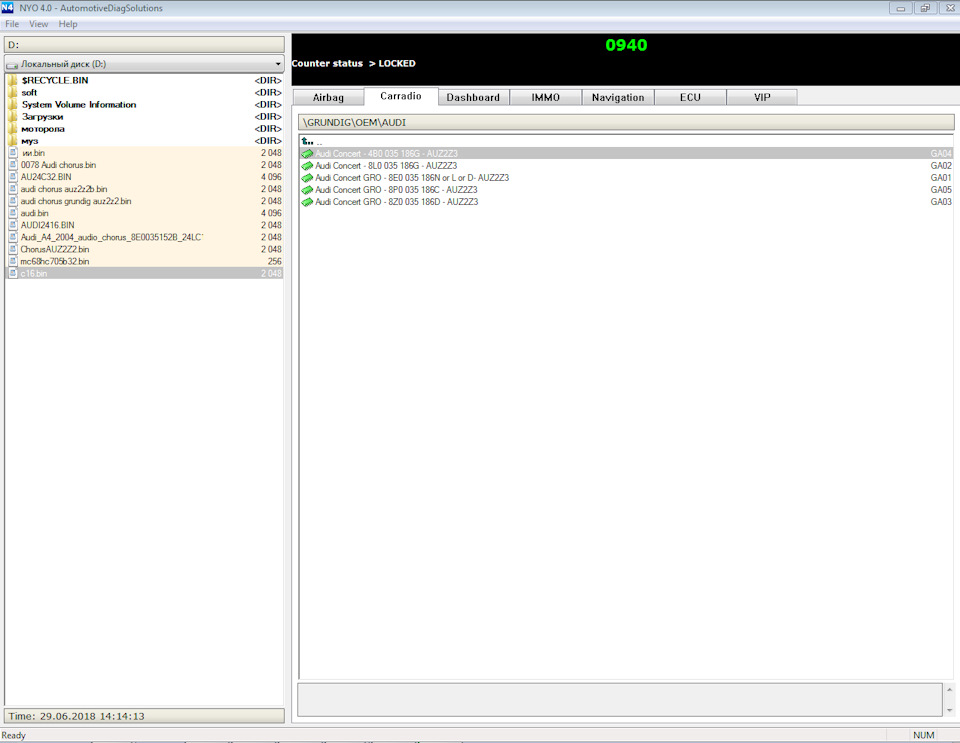Click the green chip icon for 8L0 035 186G

307,166
